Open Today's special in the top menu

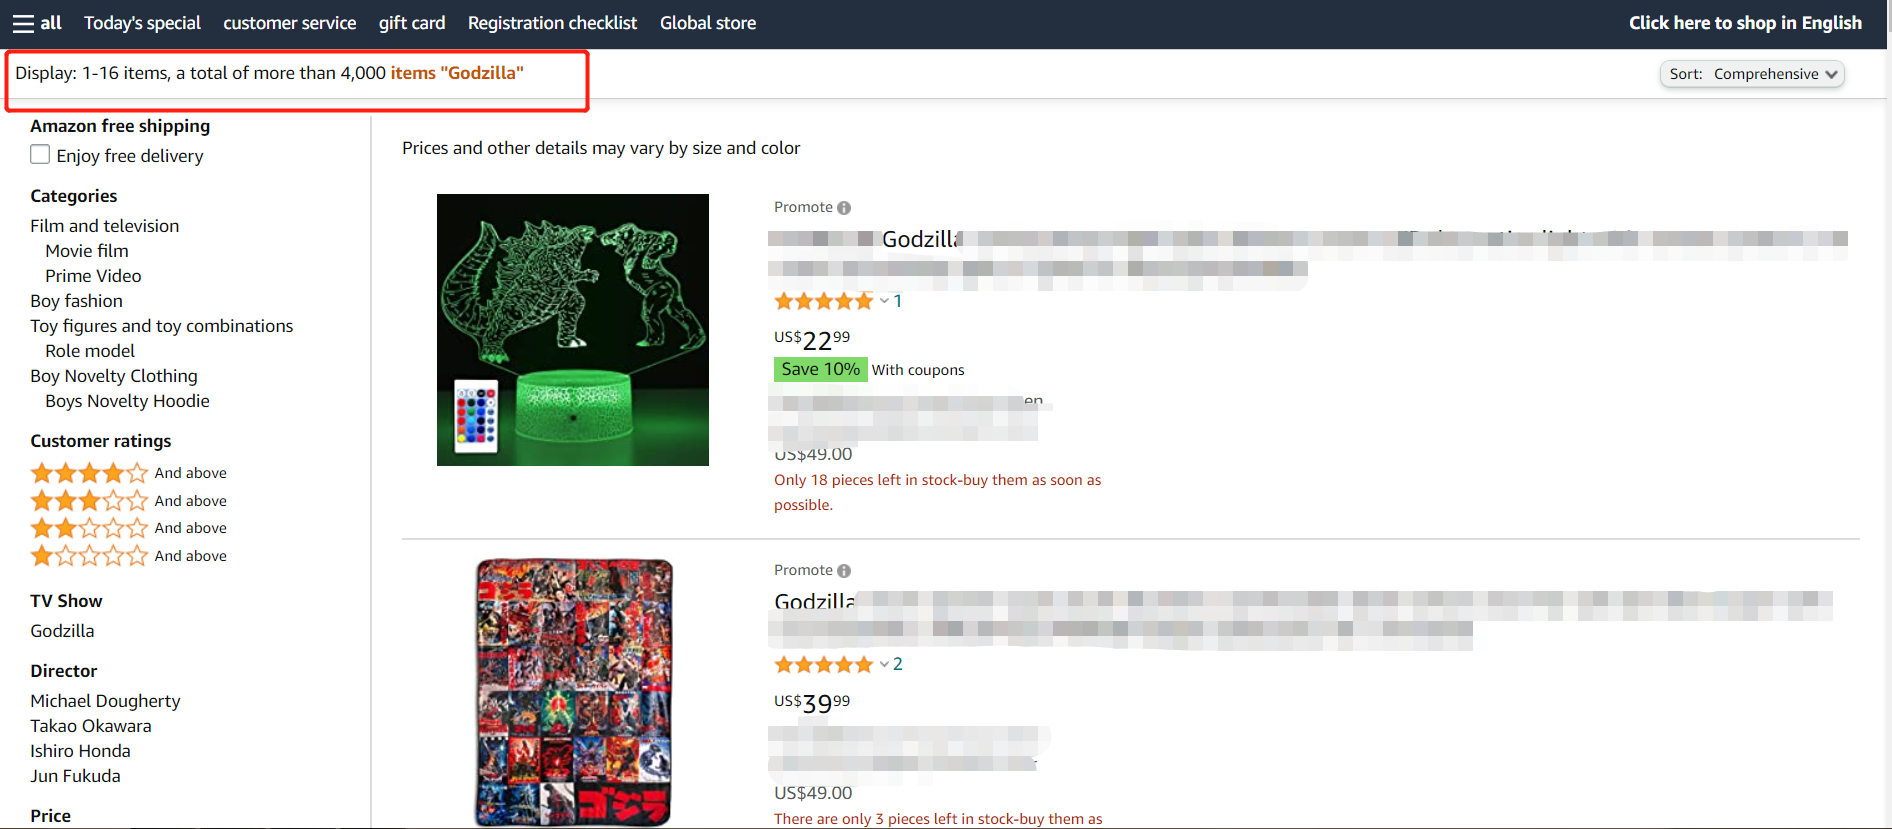click(x=142, y=23)
